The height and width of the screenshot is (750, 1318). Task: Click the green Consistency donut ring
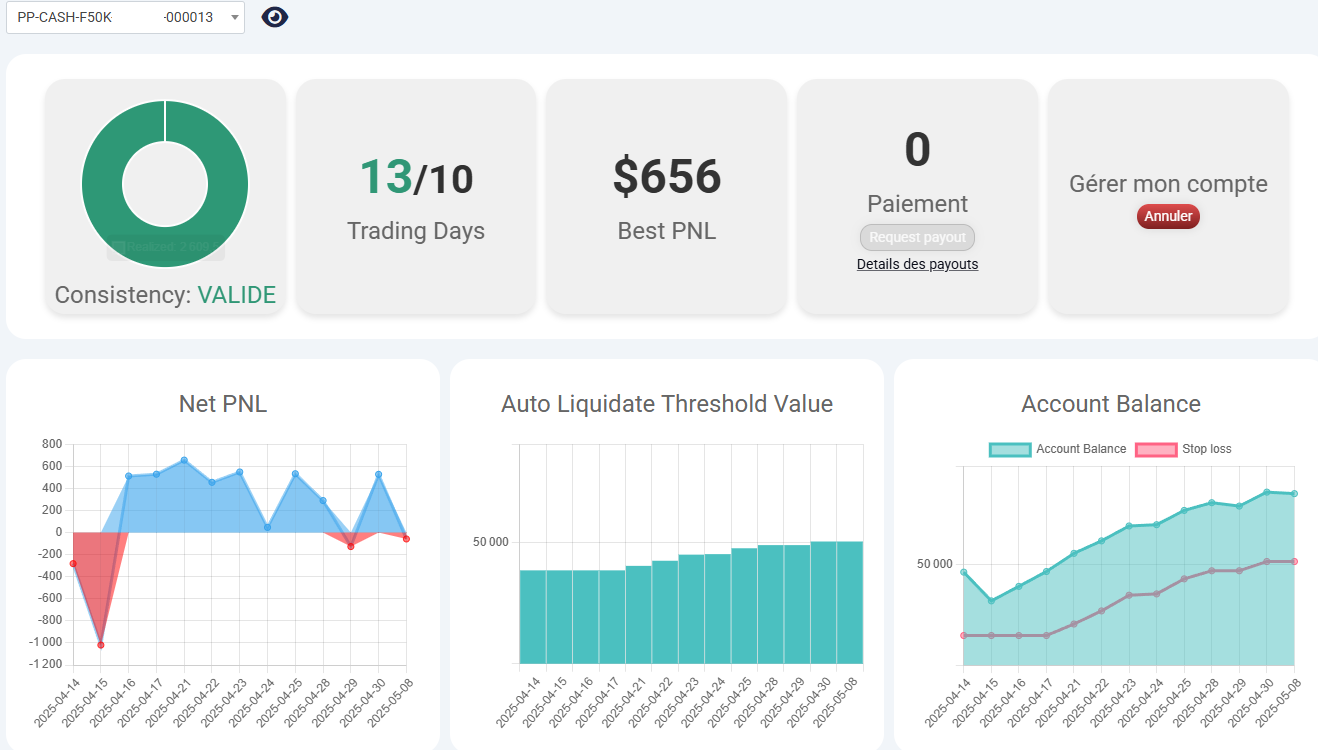[103, 185]
